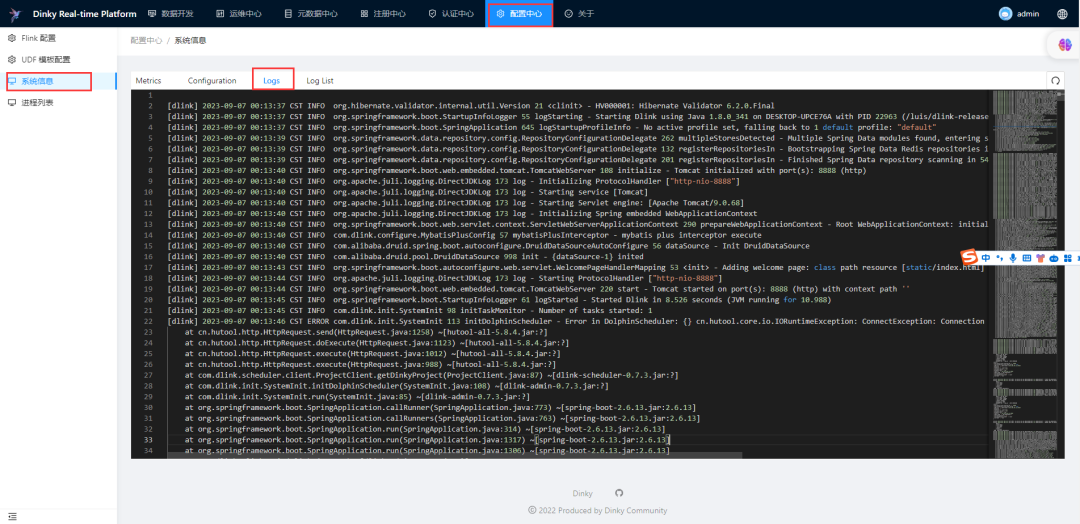Screen dimensions: 1080x524
Task: Open the 元数据中心 menu
Action: tap(311, 13)
